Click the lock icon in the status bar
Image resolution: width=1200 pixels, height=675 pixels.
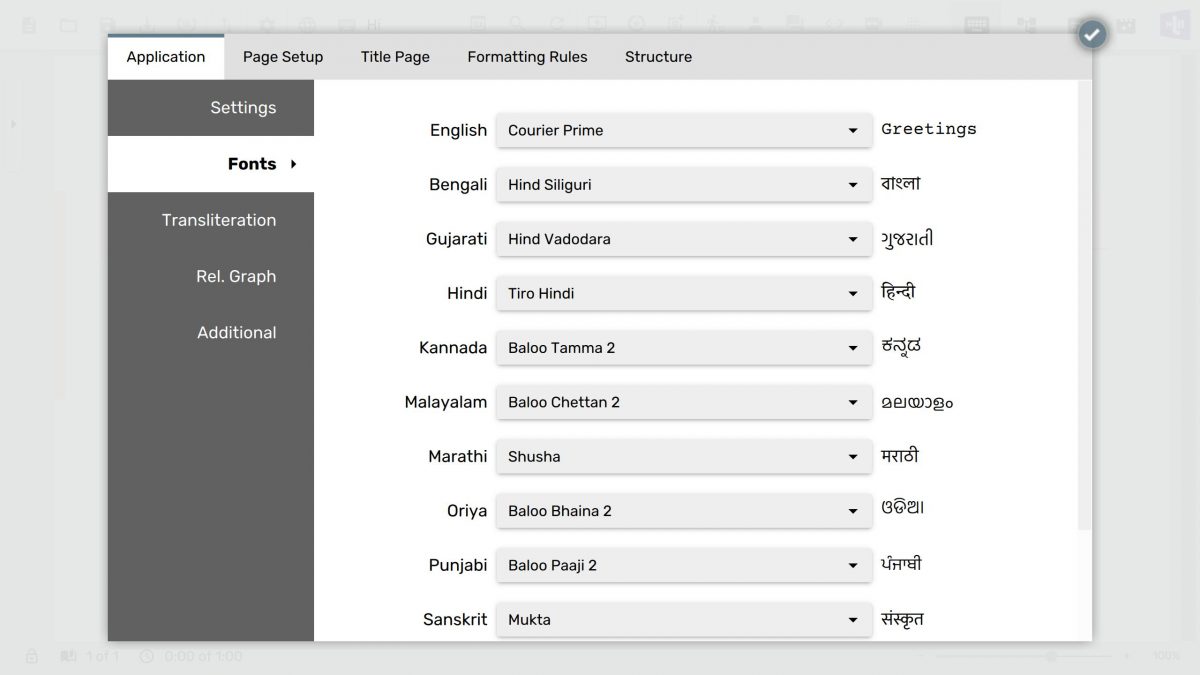pyautogui.click(x=30, y=656)
